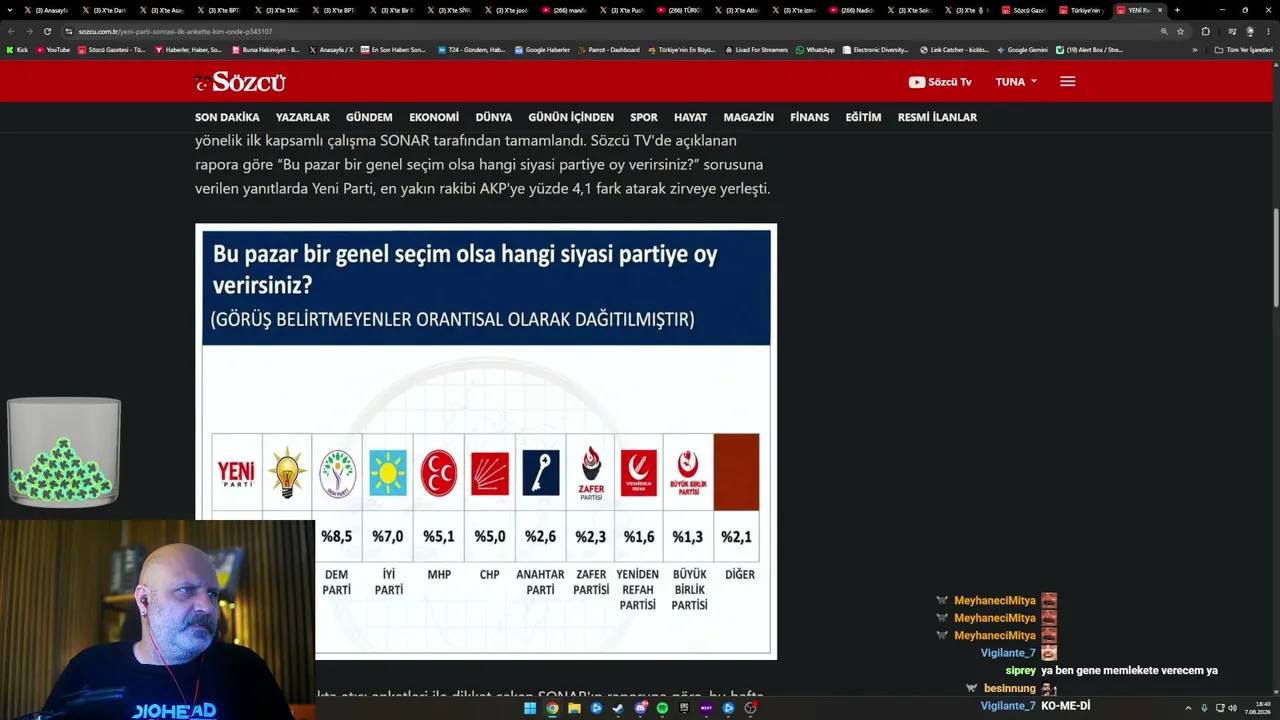The image size is (1280, 720).
Task: Open EĞİTİM section
Action: [x=863, y=117]
